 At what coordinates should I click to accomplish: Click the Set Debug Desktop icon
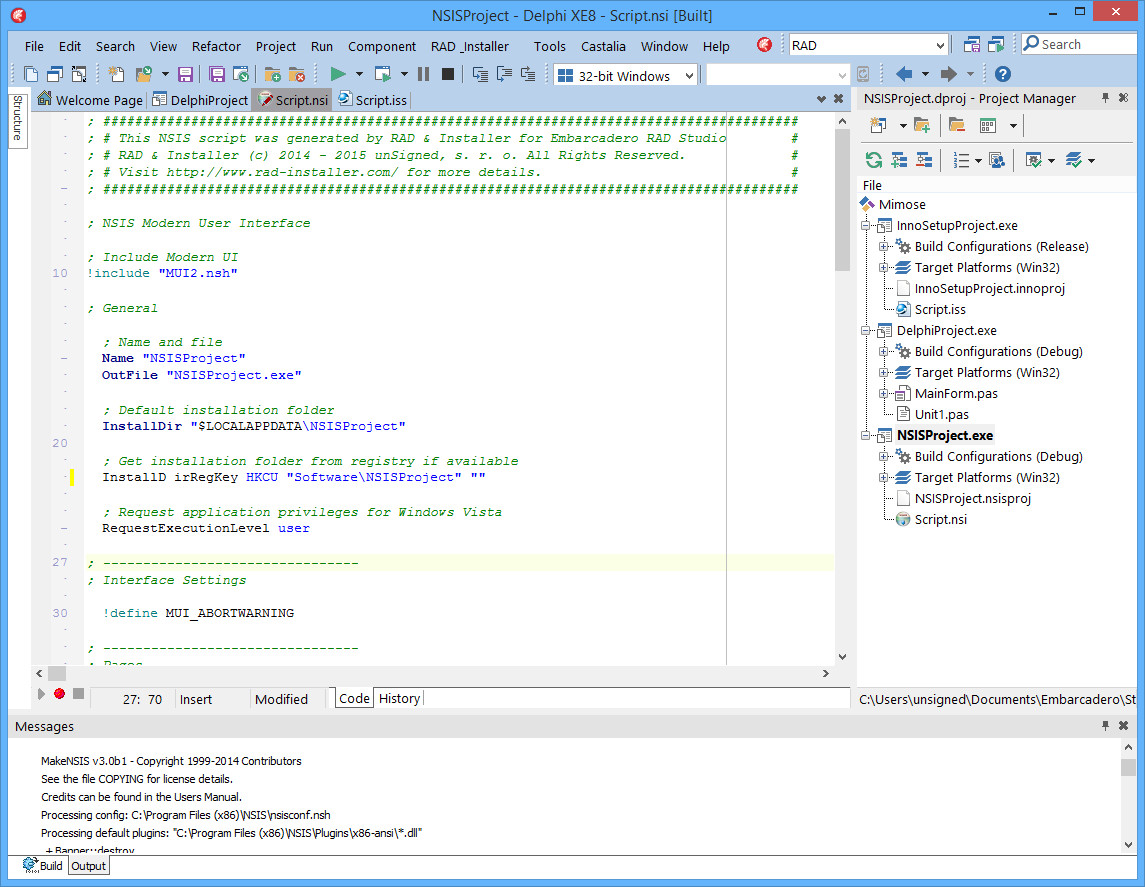996,45
